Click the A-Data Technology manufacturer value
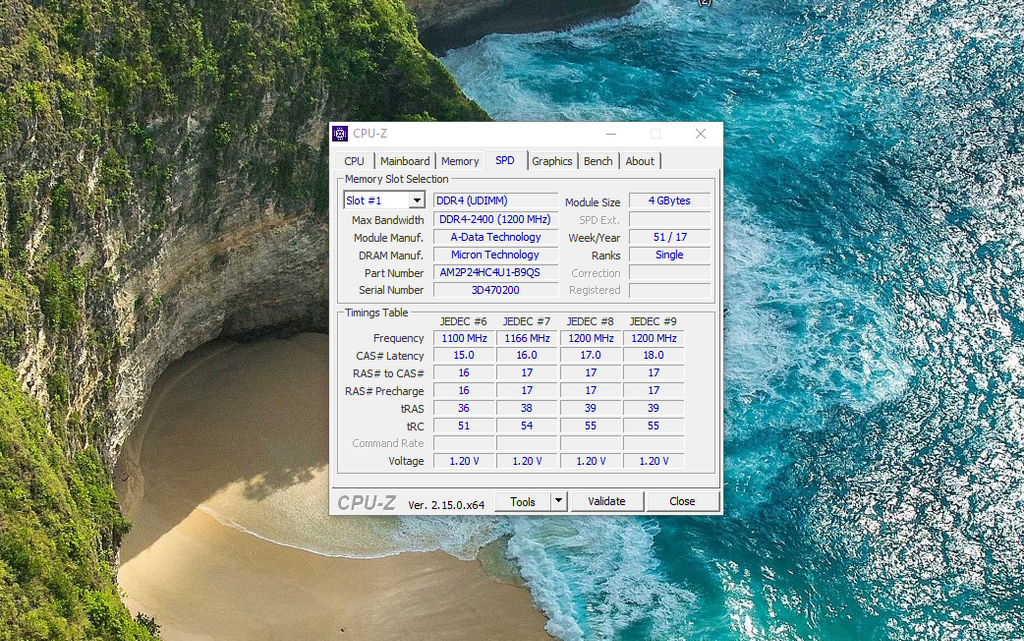The width and height of the screenshot is (1024, 641). tap(496, 237)
